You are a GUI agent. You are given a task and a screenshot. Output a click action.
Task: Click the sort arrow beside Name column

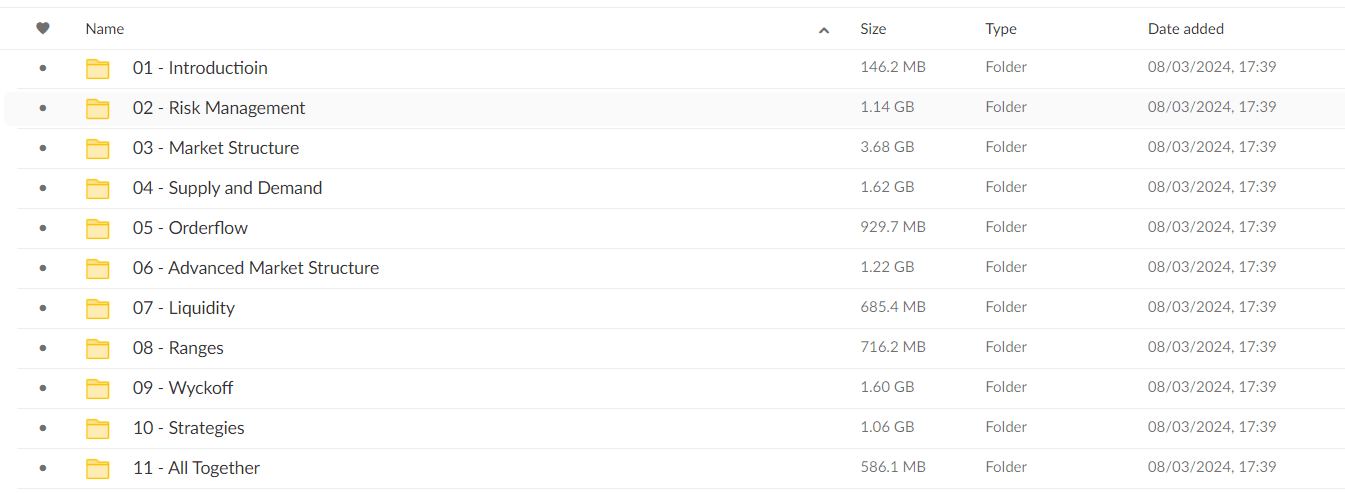[x=824, y=30]
